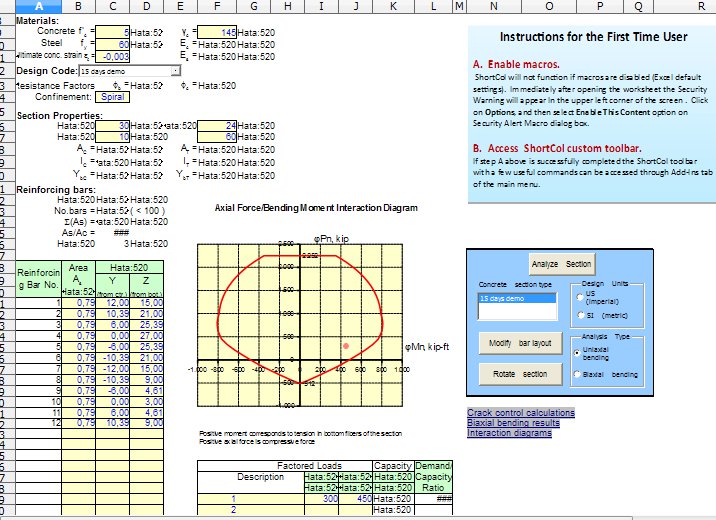This screenshot has height=520, width=716.
Task: Select Biaxial bending analysis type
Action: pyautogui.click(x=577, y=374)
